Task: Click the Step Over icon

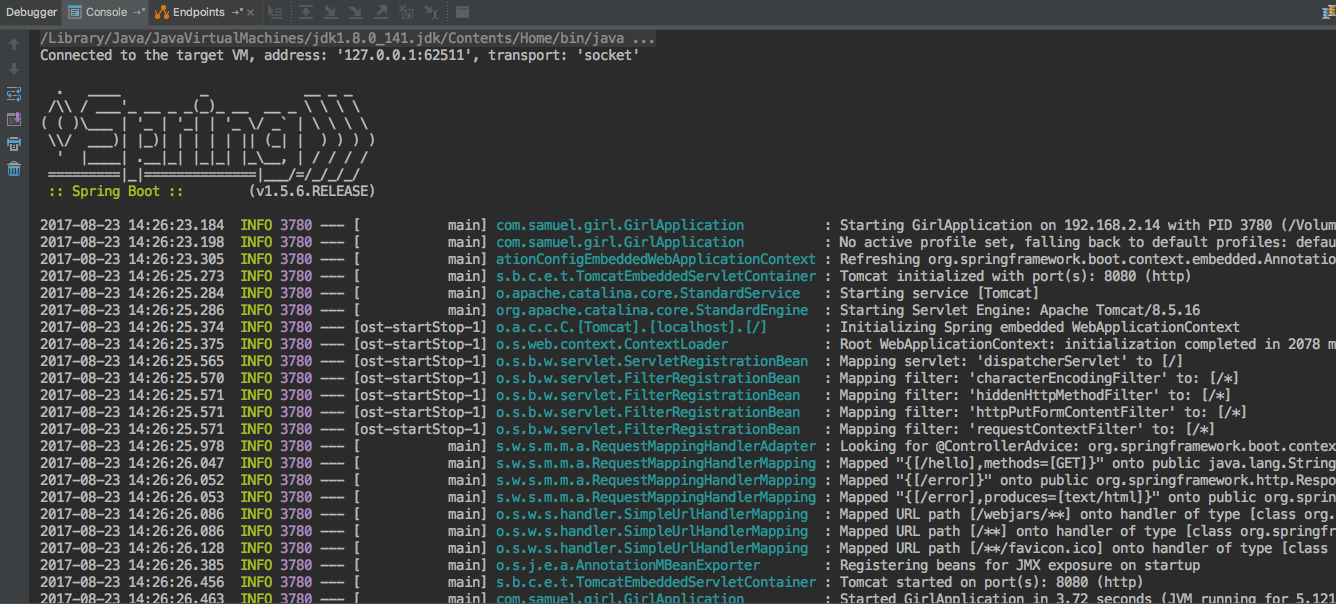Action: click(306, 12)
